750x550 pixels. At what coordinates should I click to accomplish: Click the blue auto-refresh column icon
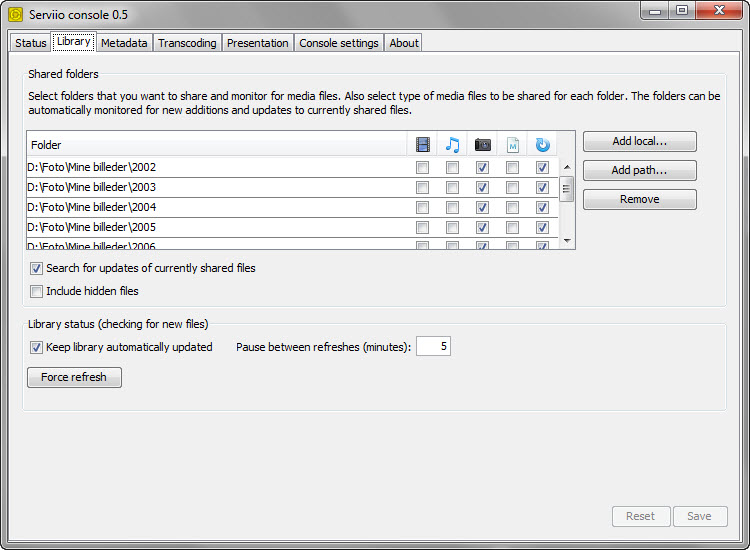(542, 145)
